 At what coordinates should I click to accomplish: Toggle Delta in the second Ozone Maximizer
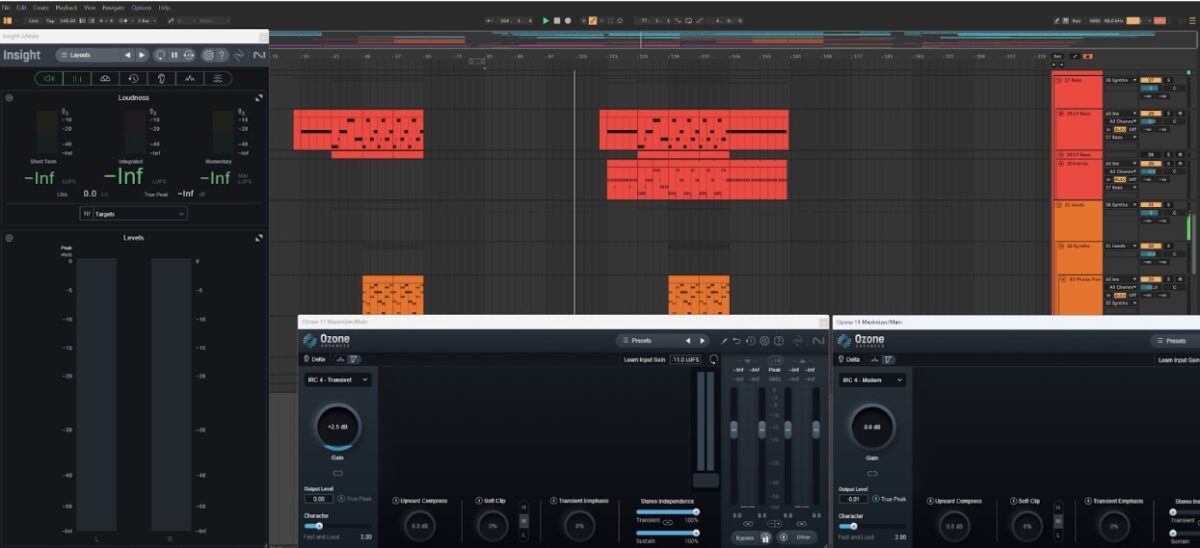point(847,358)
